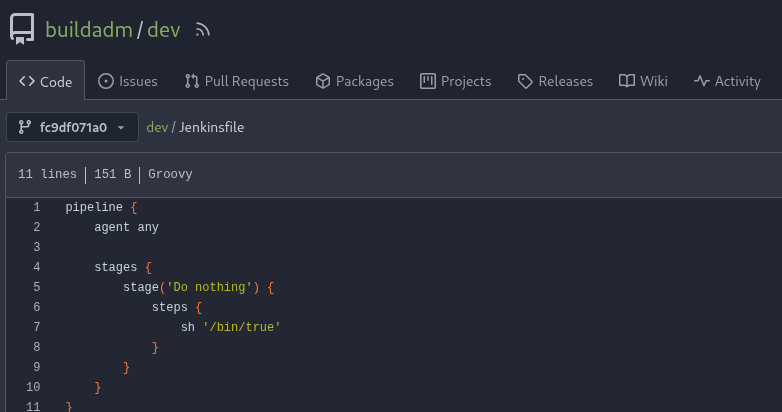
Task: Click the Wiki book icon
Action: [x=627, y=81]
